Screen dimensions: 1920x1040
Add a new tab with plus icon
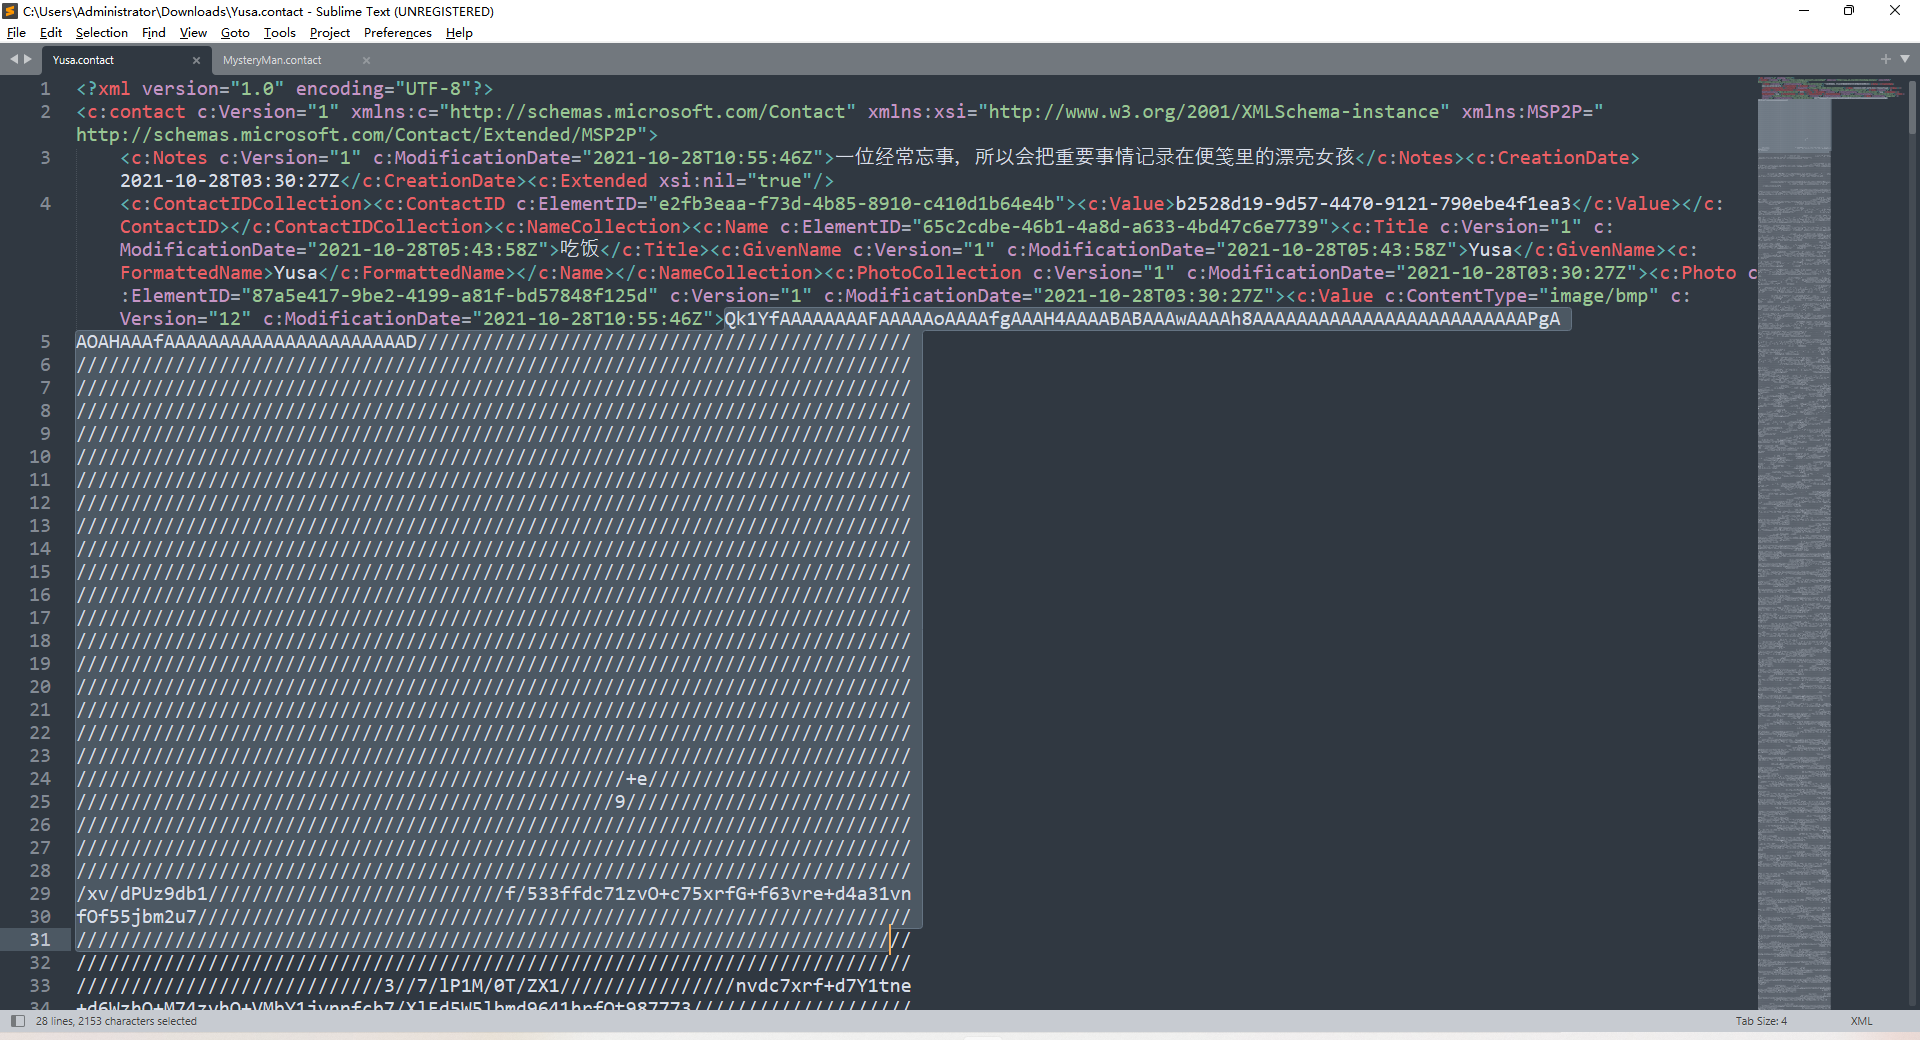click(1885, 59)
